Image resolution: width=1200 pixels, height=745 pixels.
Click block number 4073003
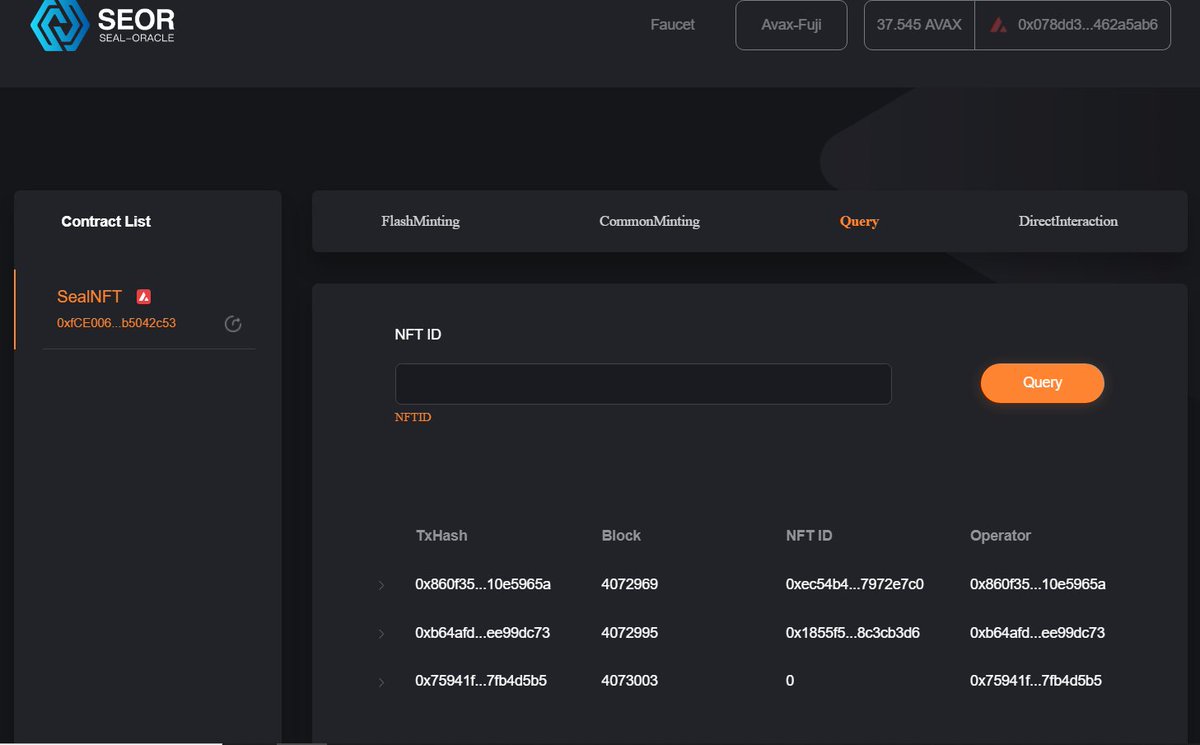coord(630,681)
